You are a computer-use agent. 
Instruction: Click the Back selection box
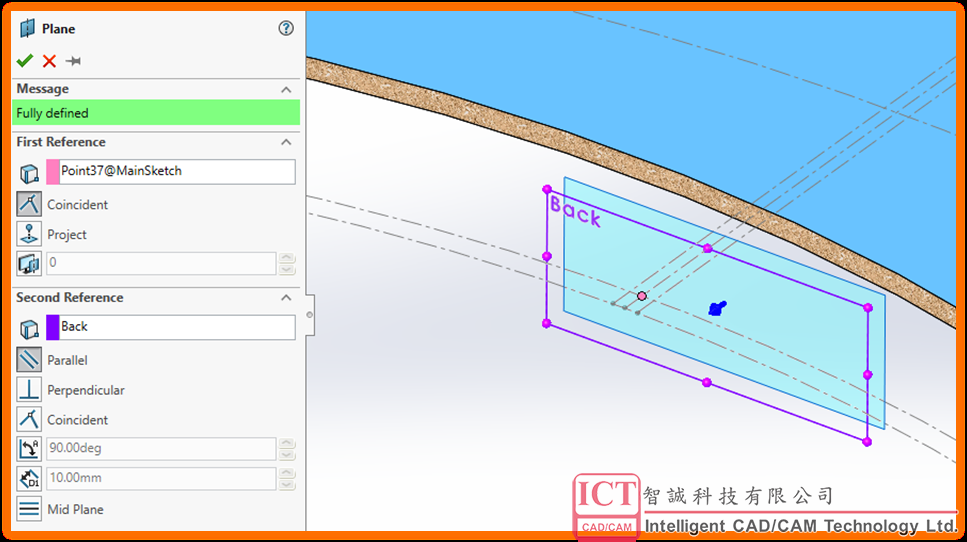(x=177, y=327)
